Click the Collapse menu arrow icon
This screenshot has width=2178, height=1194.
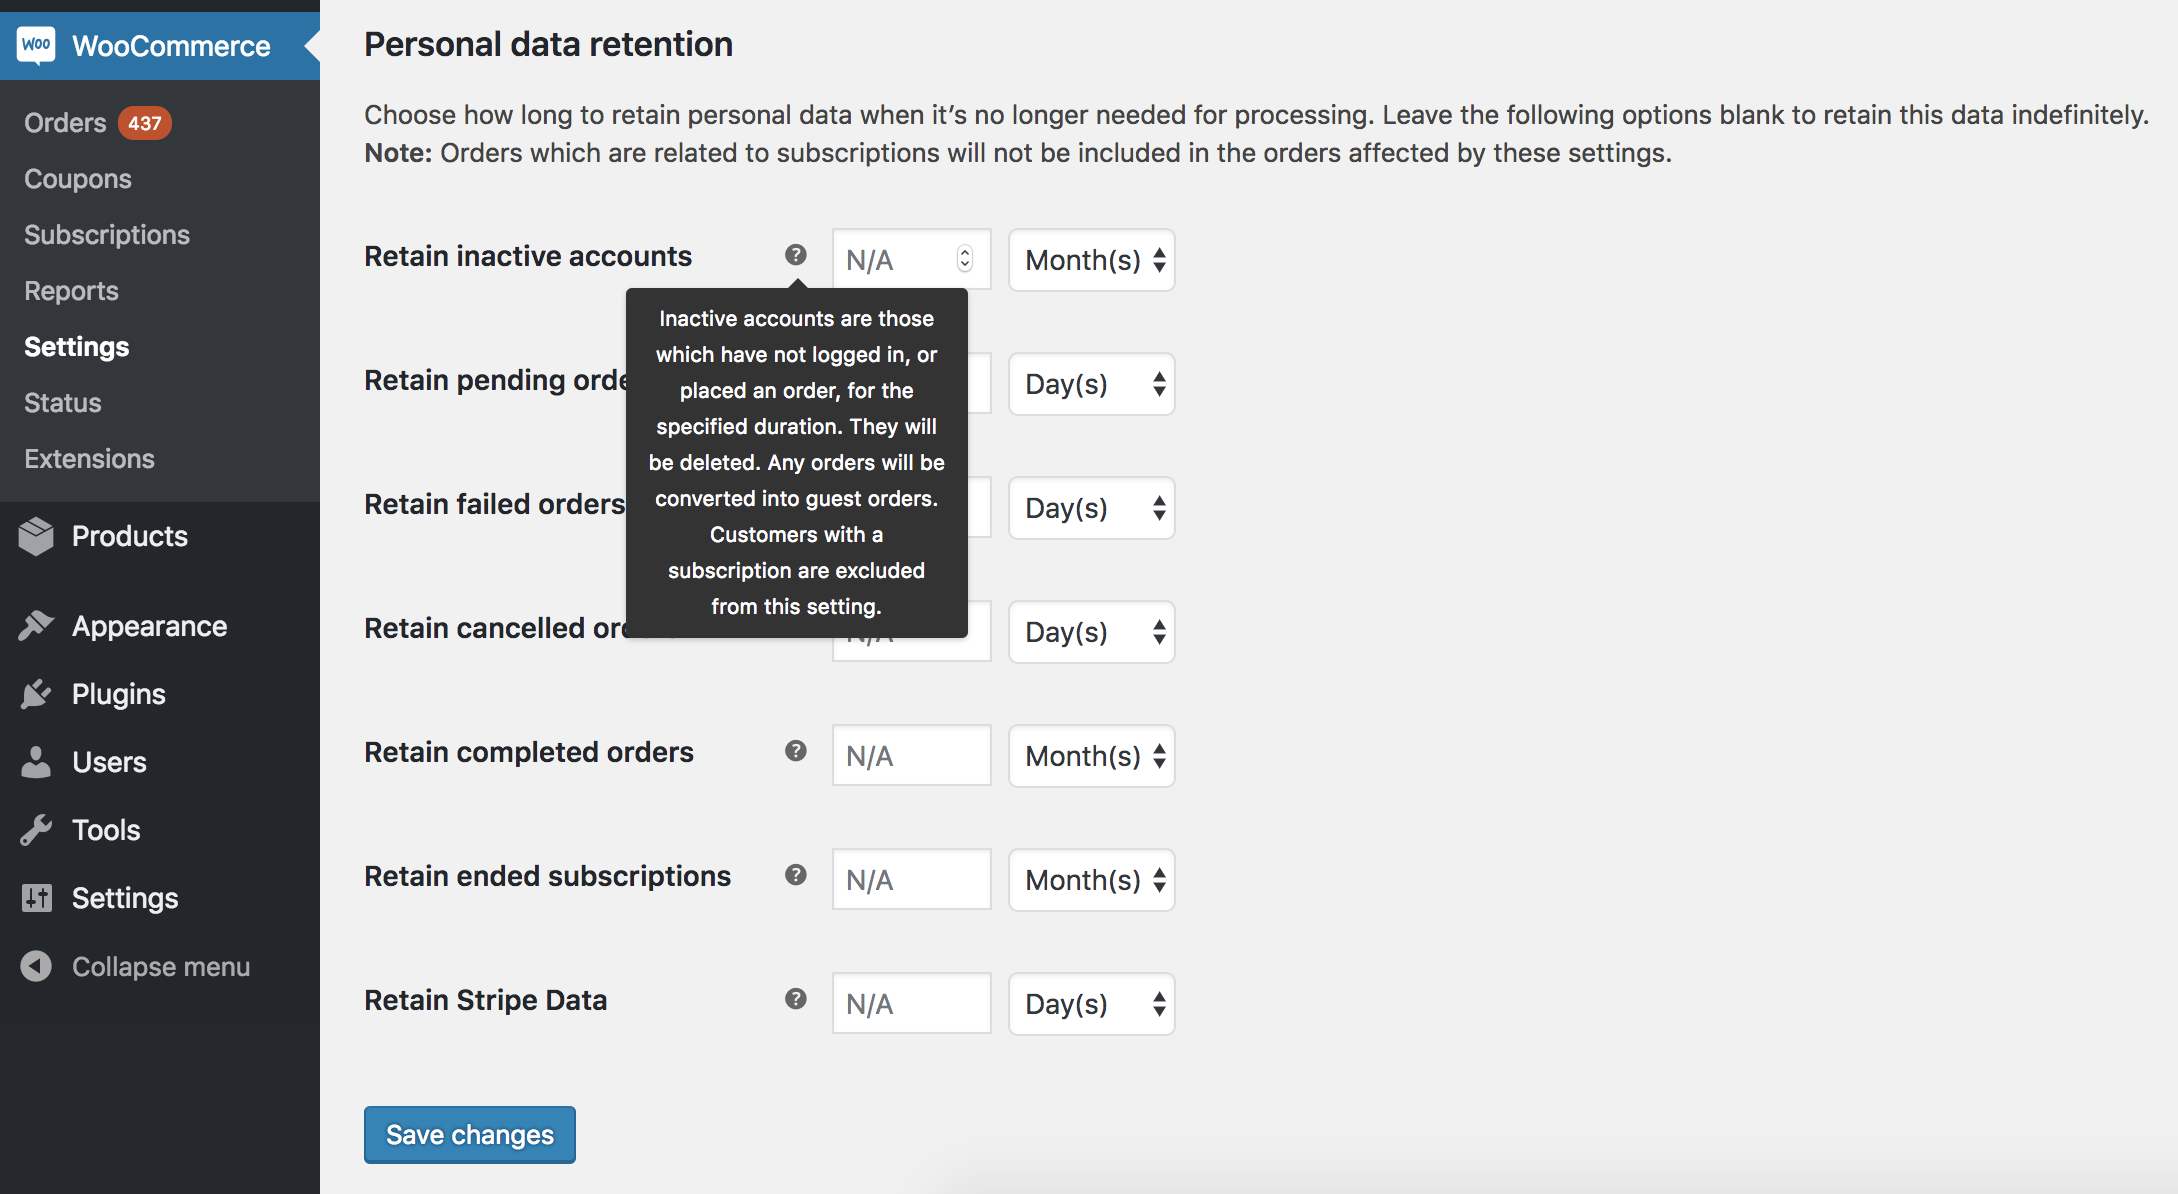(x=36, y=966)
